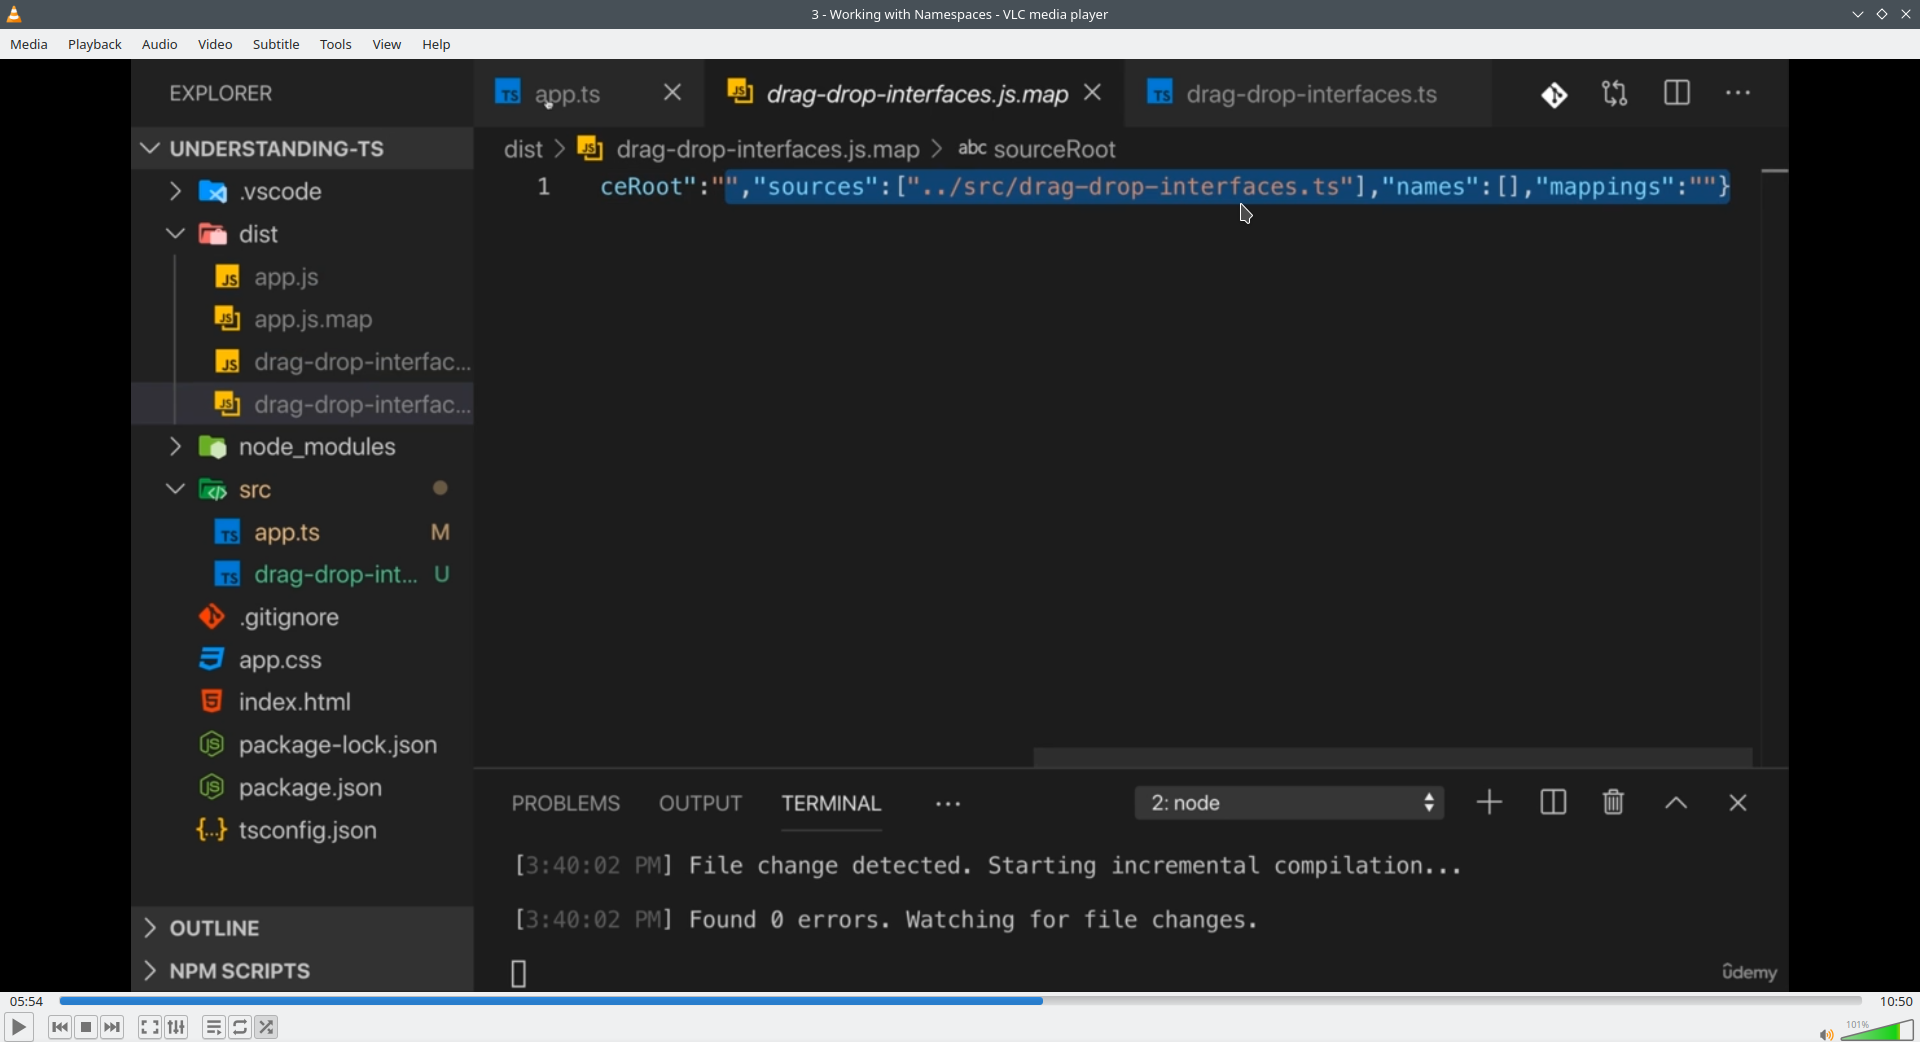The image size is (1920, 1042).
Task: Open the app.css file
Action: point(302,660)
